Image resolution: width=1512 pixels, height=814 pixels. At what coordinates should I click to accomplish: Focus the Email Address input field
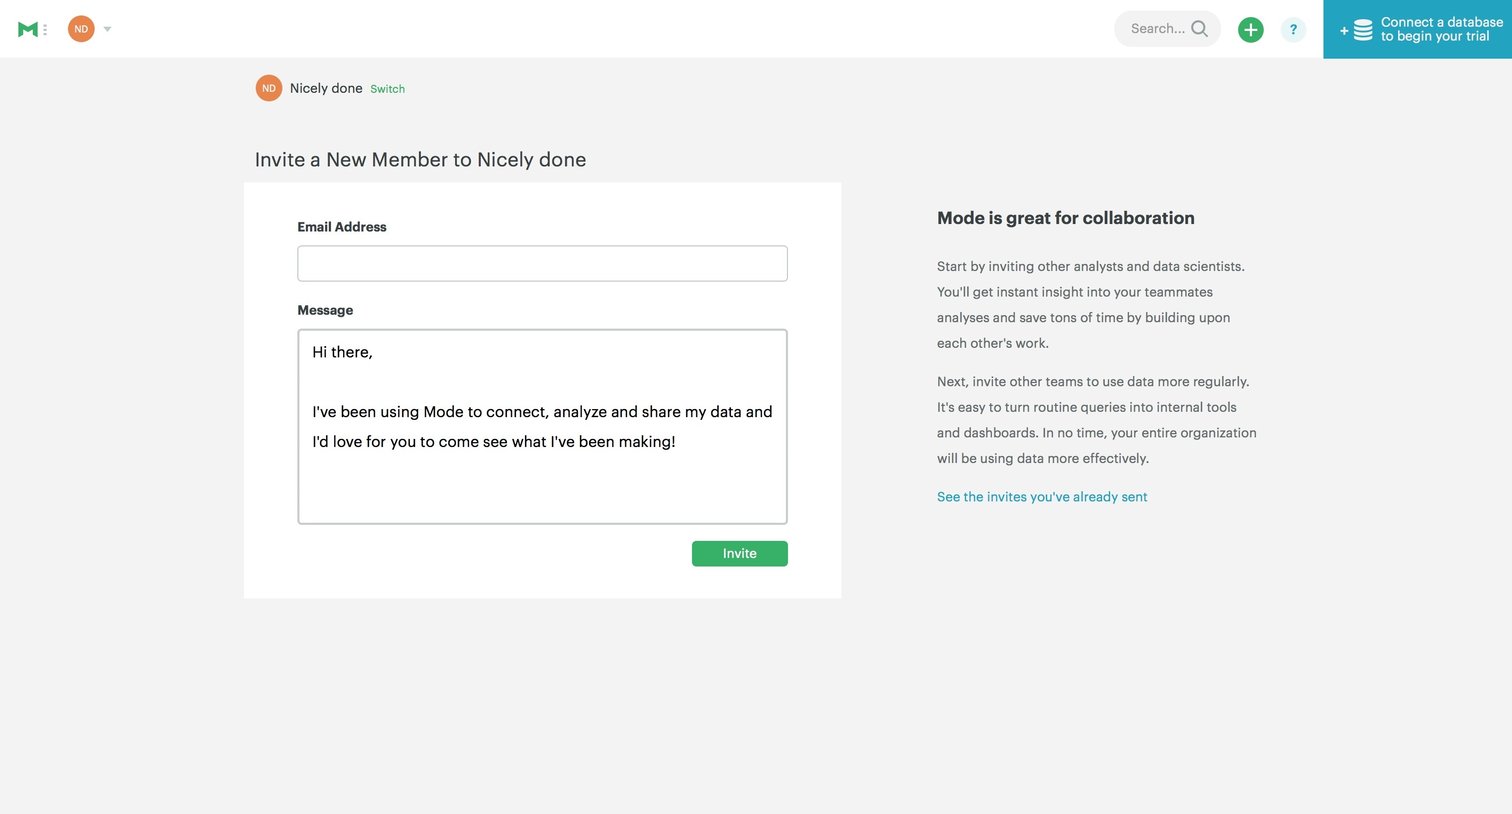(542, 263)
